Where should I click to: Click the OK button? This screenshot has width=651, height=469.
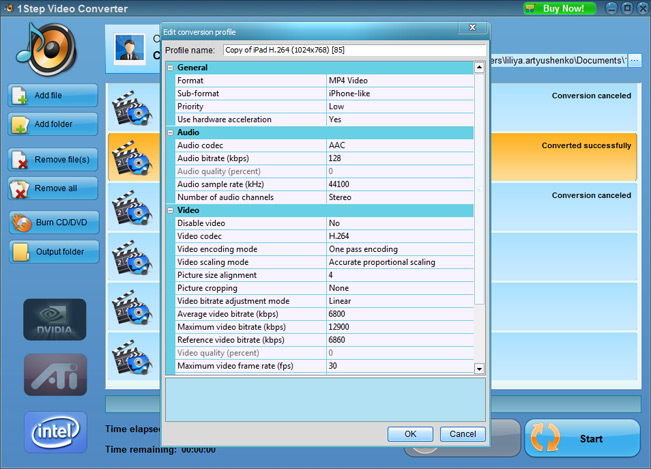coord(410,434)
